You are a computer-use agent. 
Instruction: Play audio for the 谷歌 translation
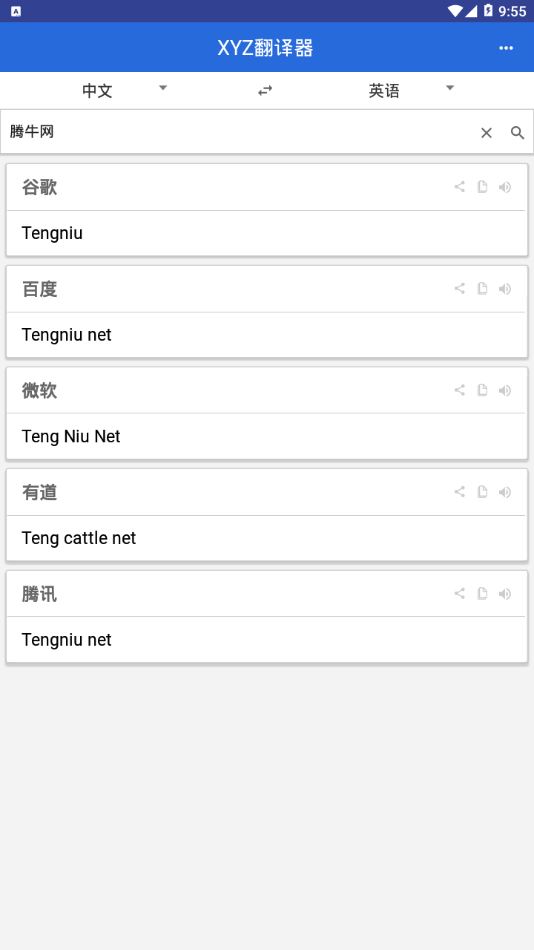point(505,187)
